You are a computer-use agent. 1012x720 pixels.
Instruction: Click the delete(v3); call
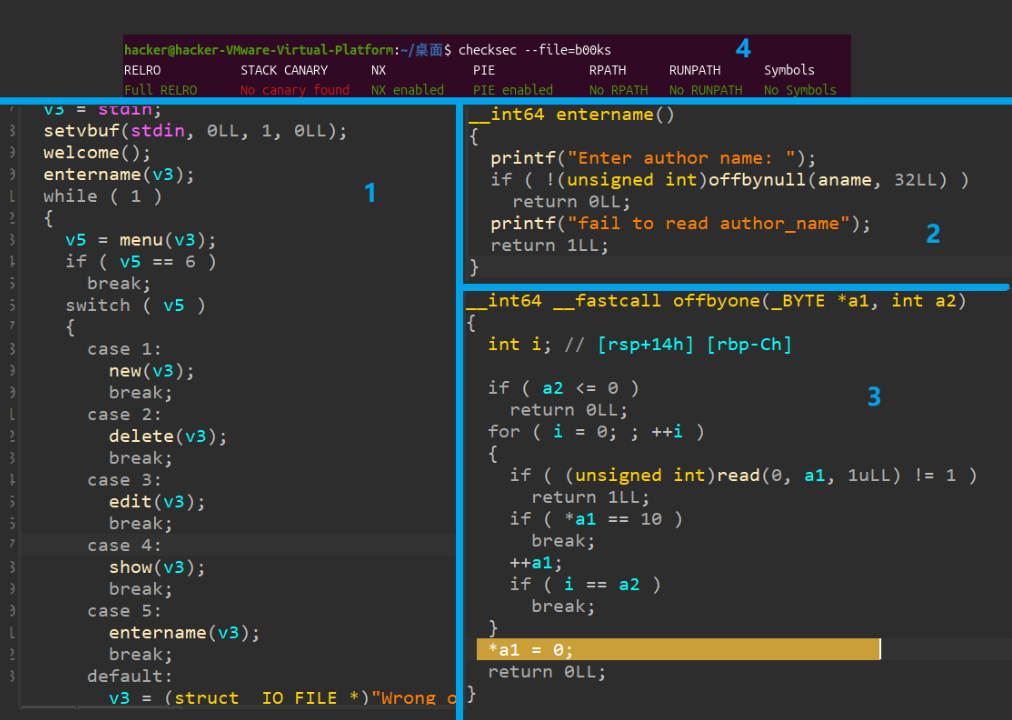pos(168,436)
